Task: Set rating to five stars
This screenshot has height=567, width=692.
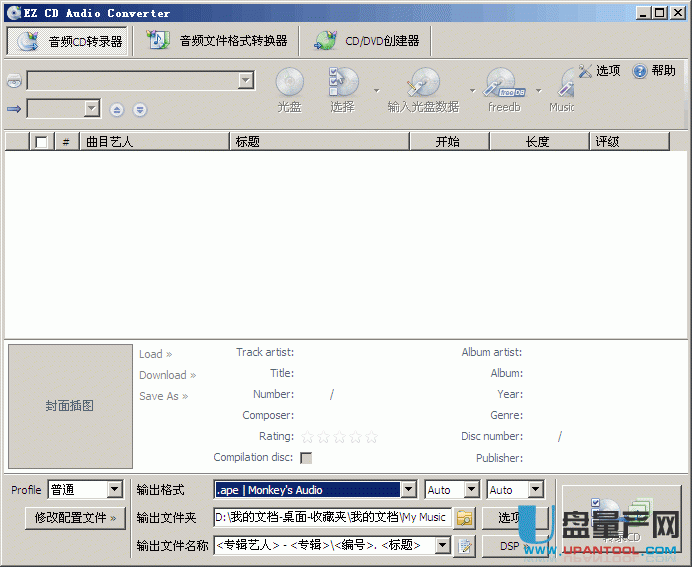Action: (372, 437)
